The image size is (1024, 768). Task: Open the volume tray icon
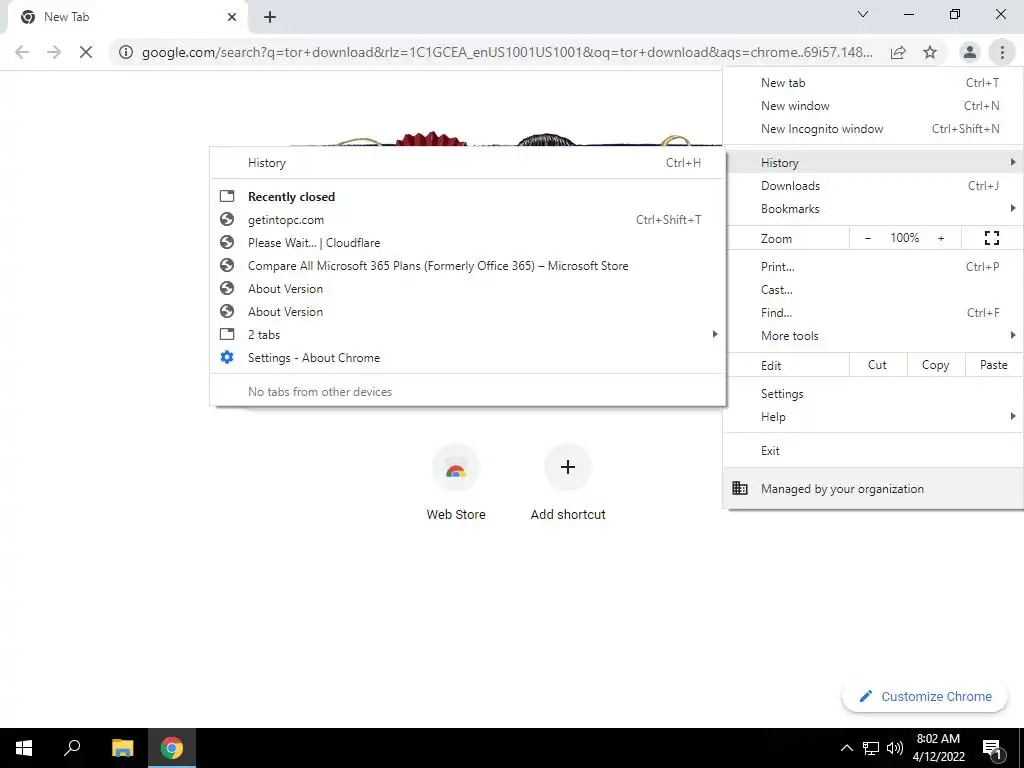pos(895,748)
